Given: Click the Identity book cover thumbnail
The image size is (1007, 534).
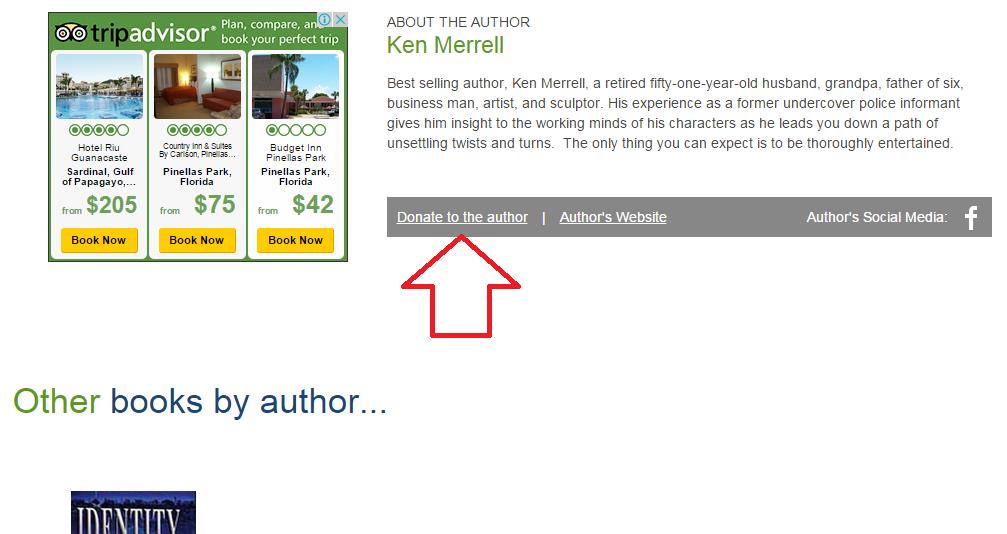Looking at the screenshot, I should (133, 513).
